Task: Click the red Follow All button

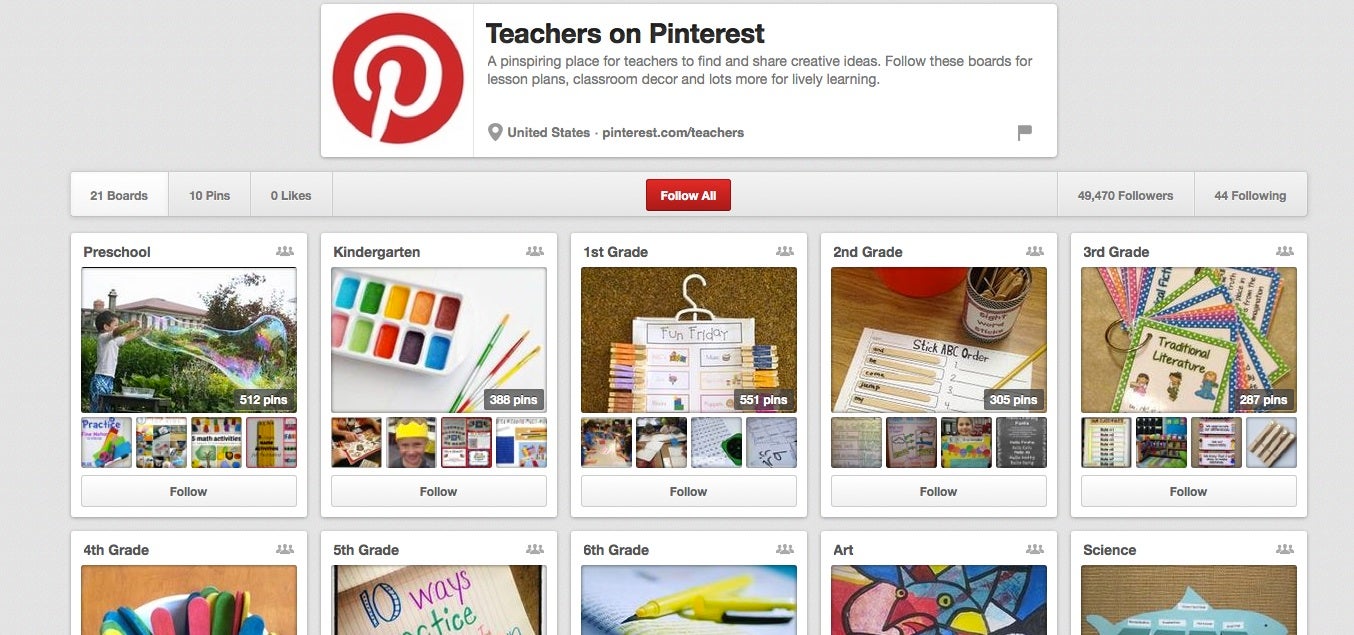Action: coord(688,195)
